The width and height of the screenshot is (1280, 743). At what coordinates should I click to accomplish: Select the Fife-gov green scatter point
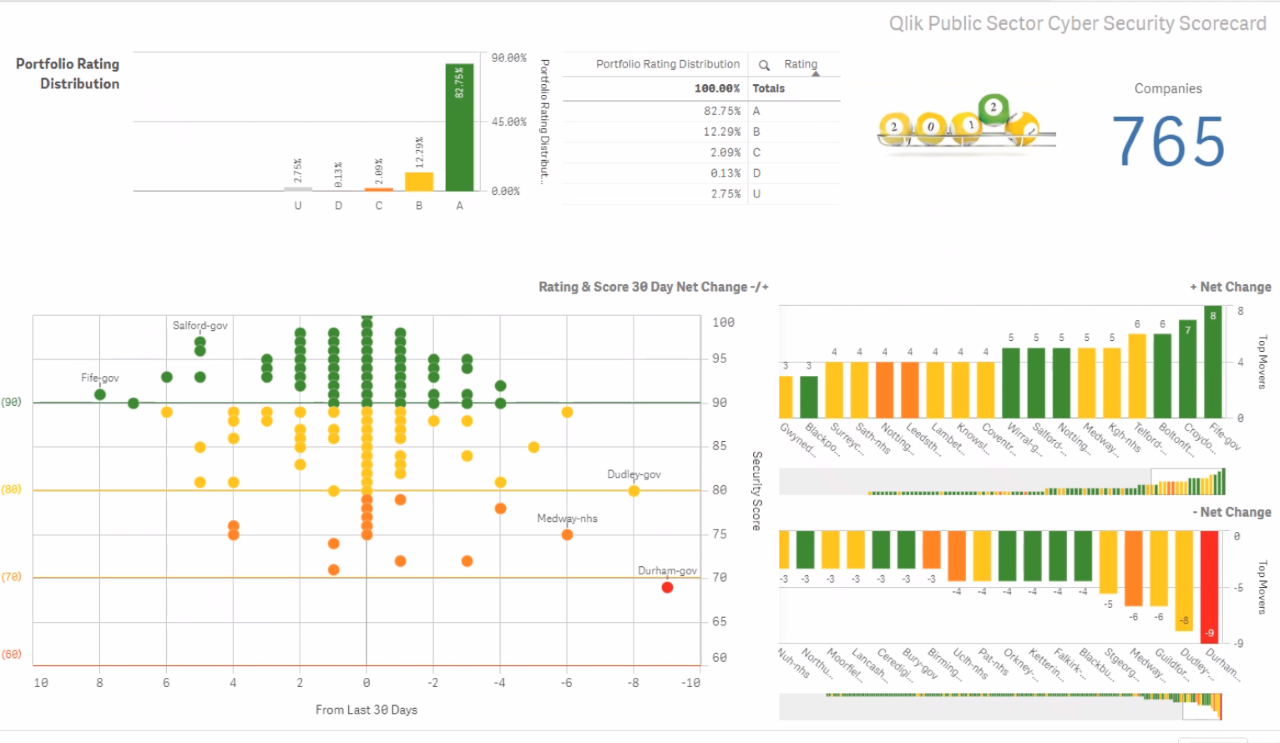100,394
